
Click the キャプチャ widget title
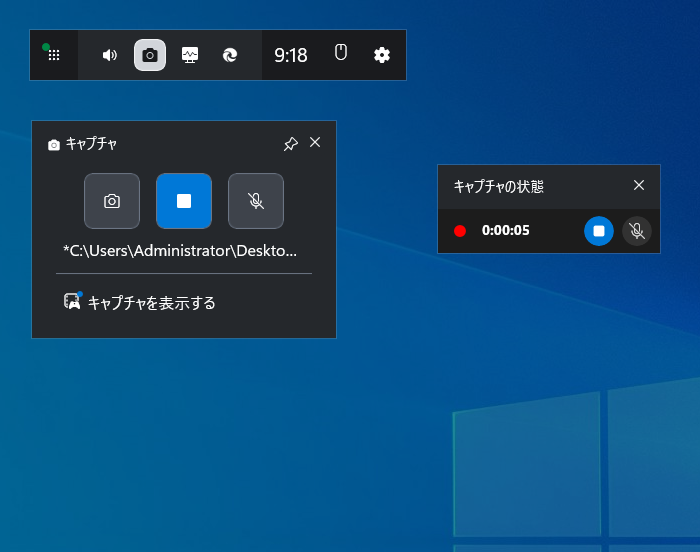(x=91, y=144)
